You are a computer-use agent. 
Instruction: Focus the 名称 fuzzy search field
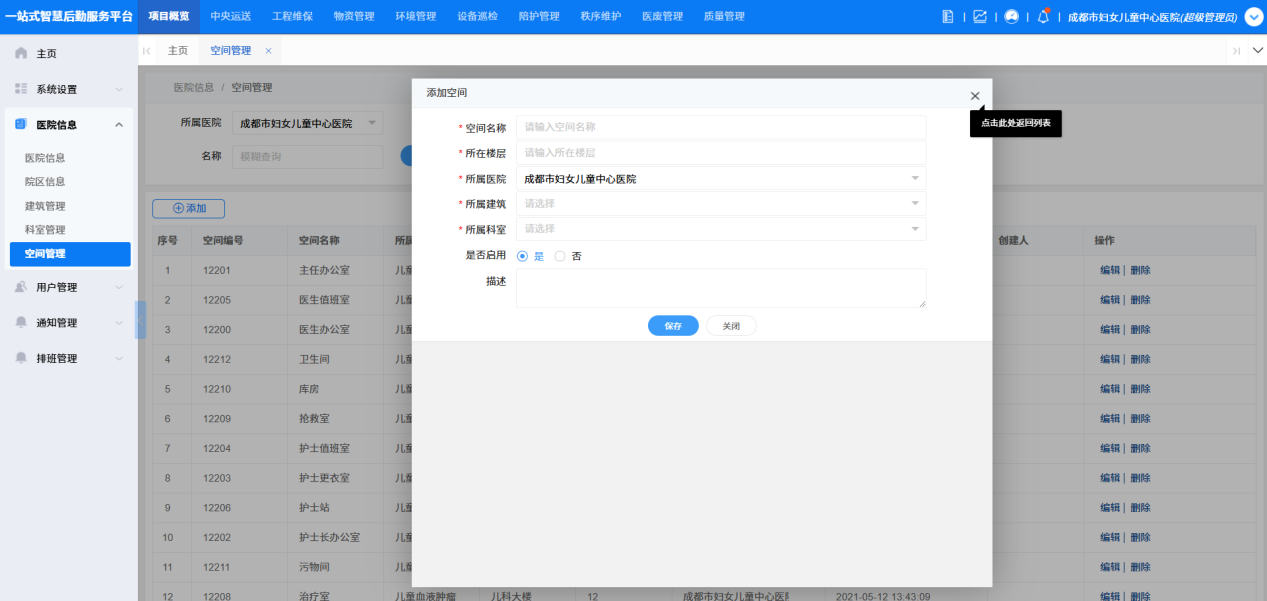coord(308,156)
